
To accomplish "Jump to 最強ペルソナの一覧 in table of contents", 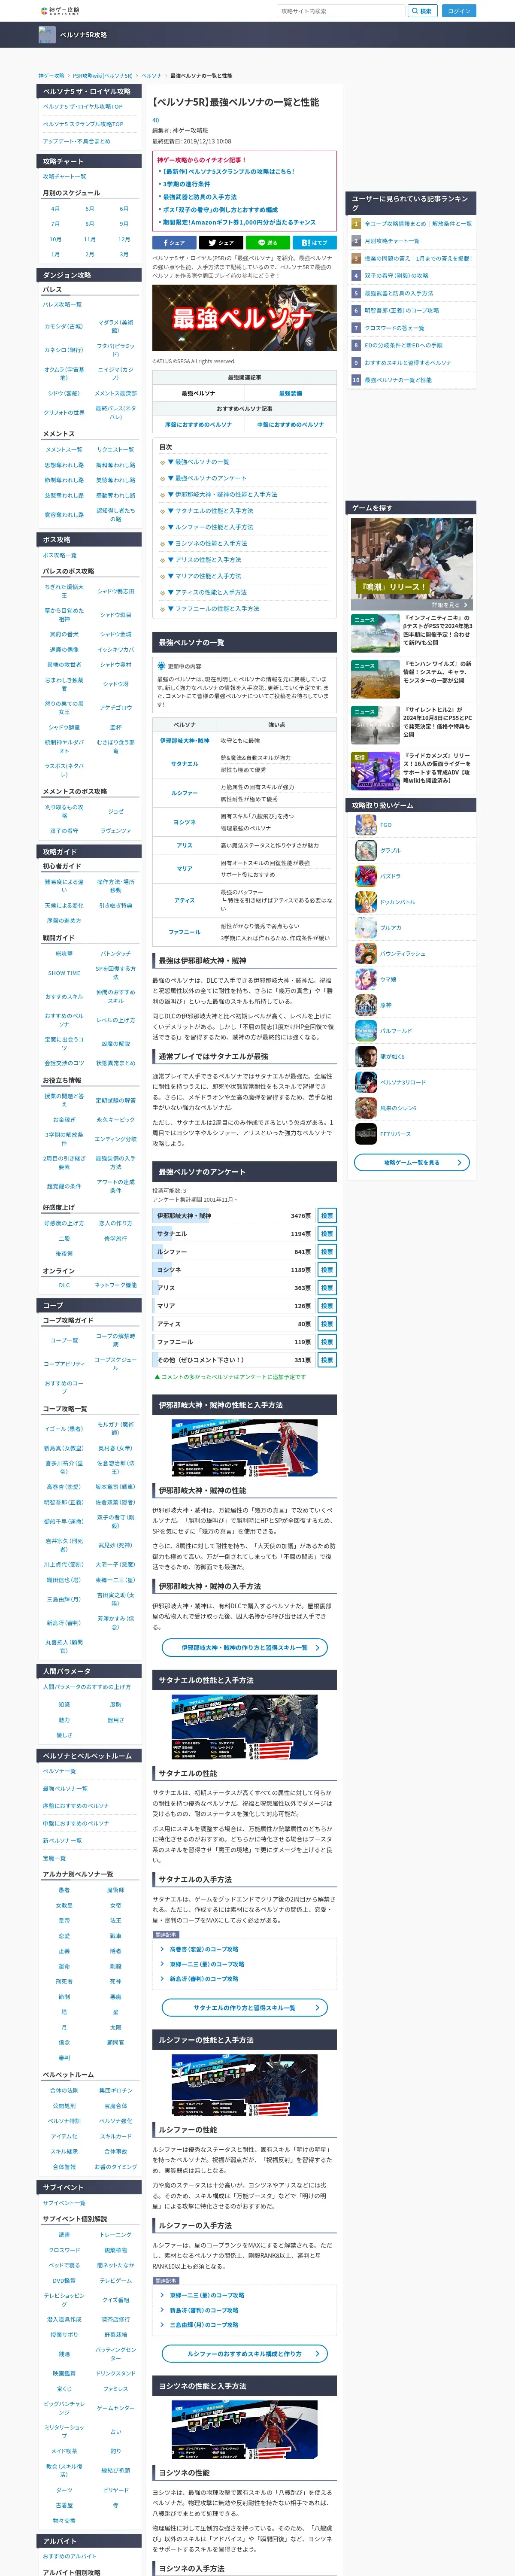I will click(x=199, y=462).
